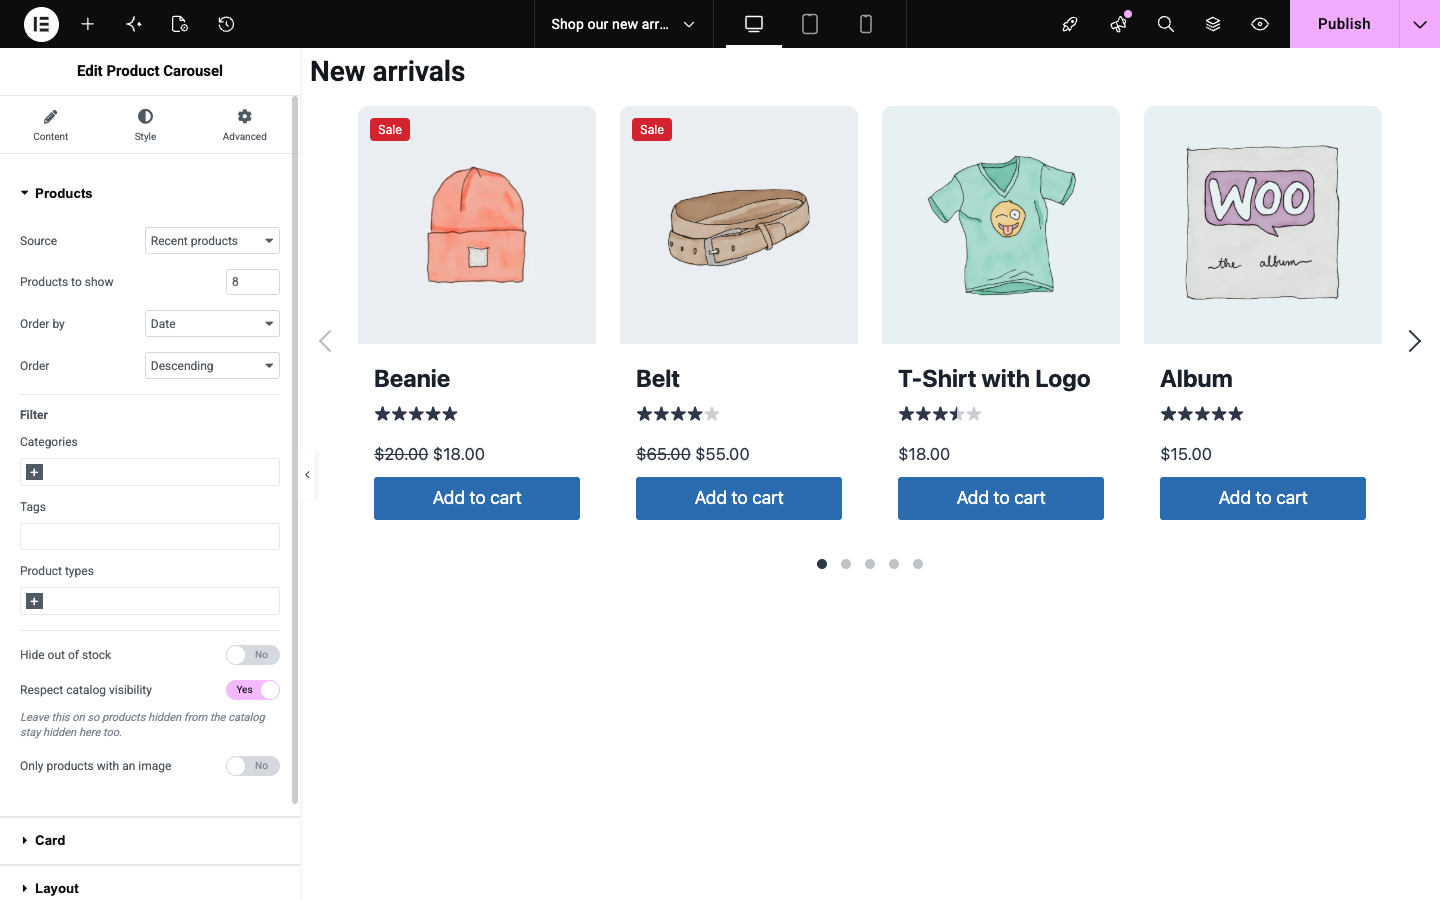Click the Tags input field
This screenshot has width=1440, height=900.
click(x=150, y=537)
